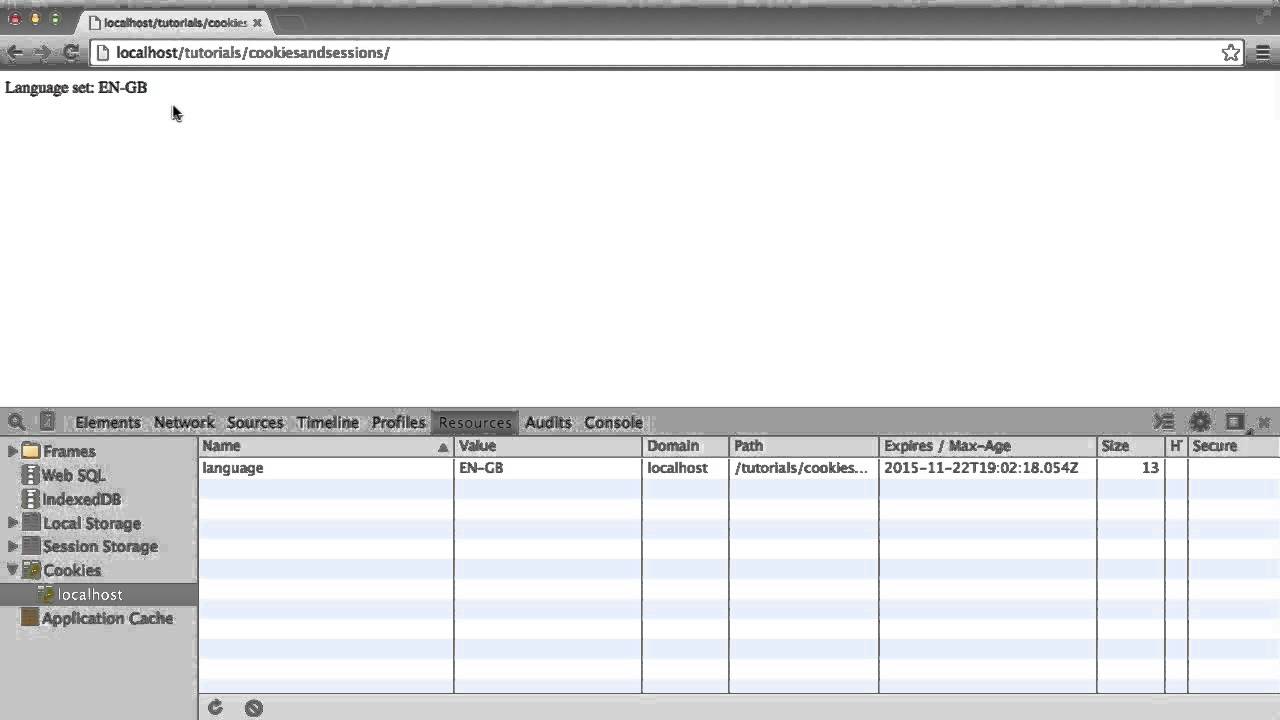Image resolution: width=1280 pixels, height=720 pixels.
Task: Select the 'language' cookie name cell
Action: (326, 468)
